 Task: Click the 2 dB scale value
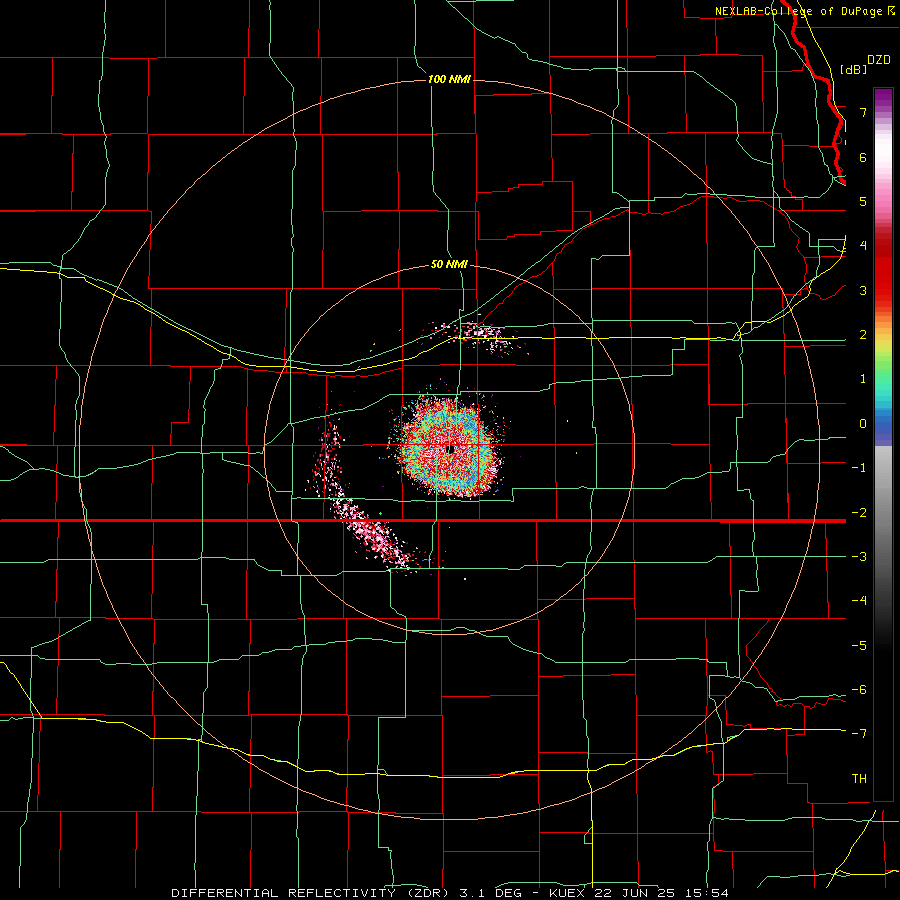[863, 335]
